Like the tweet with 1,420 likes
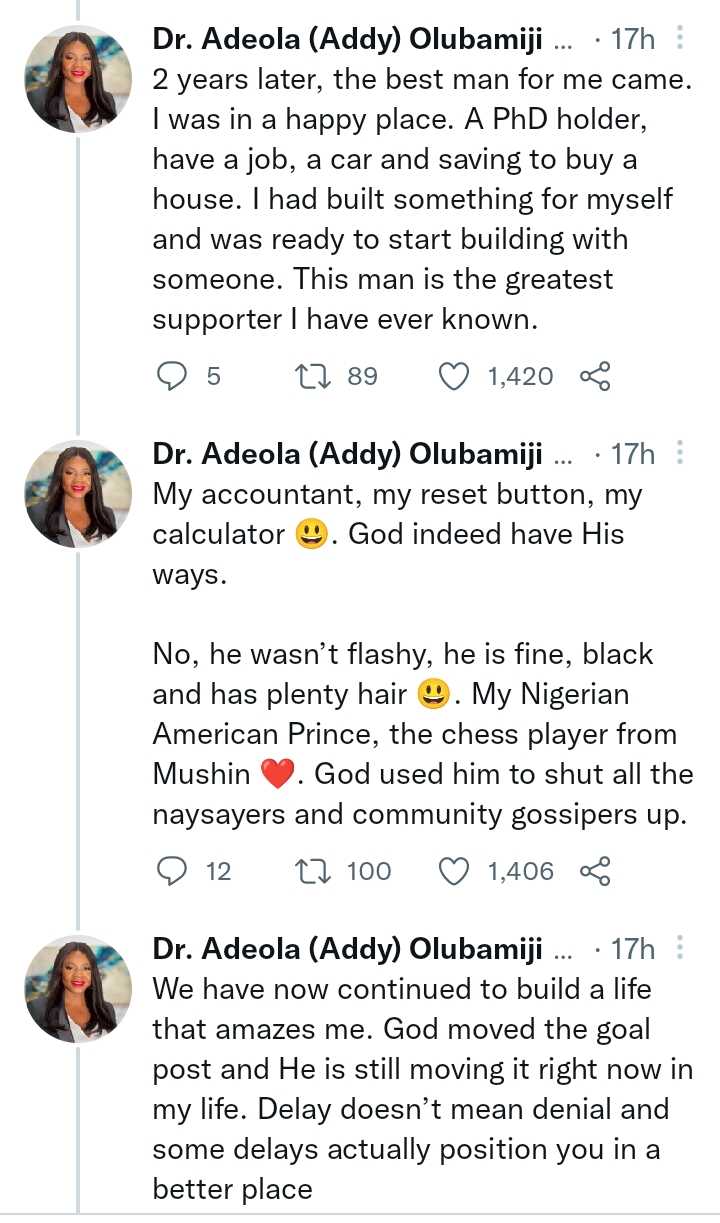Image resolution: width=720 pixels, height=1223 pixels. (455, 376)
